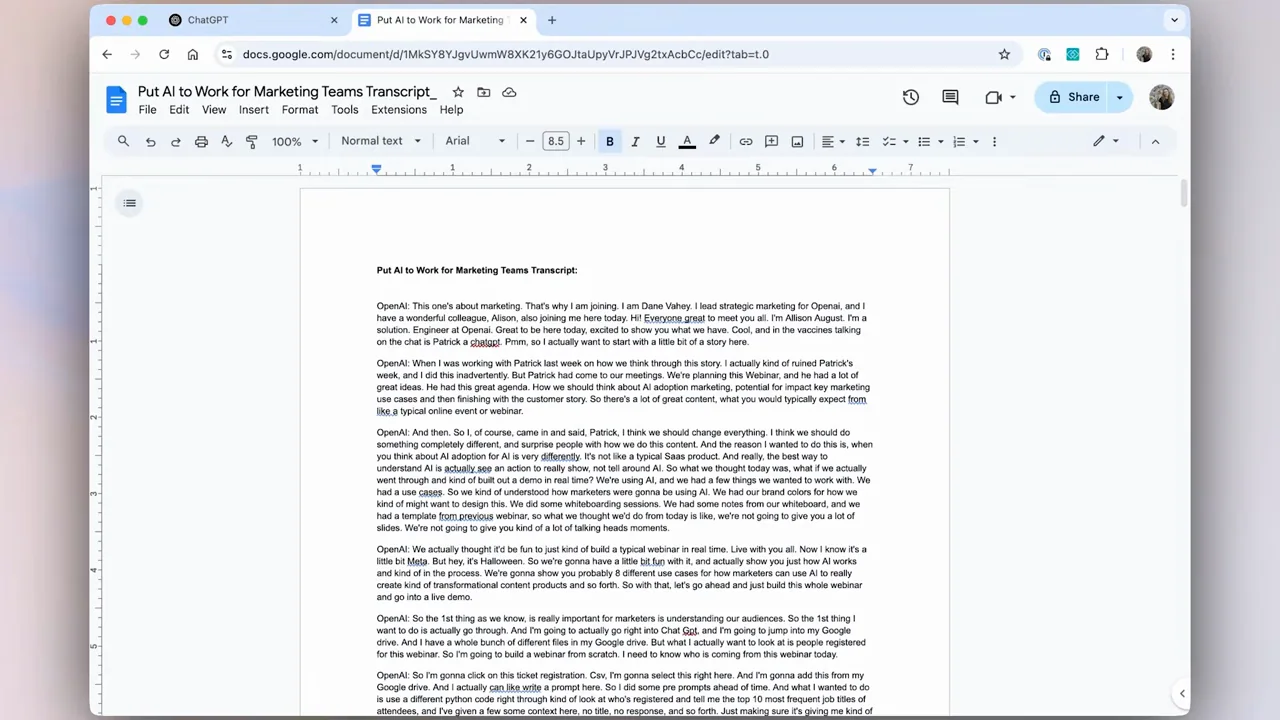Image resolution: width=1280 pixels, height=720 pixels.
Task: Open version history
Action: click(910, 97)
